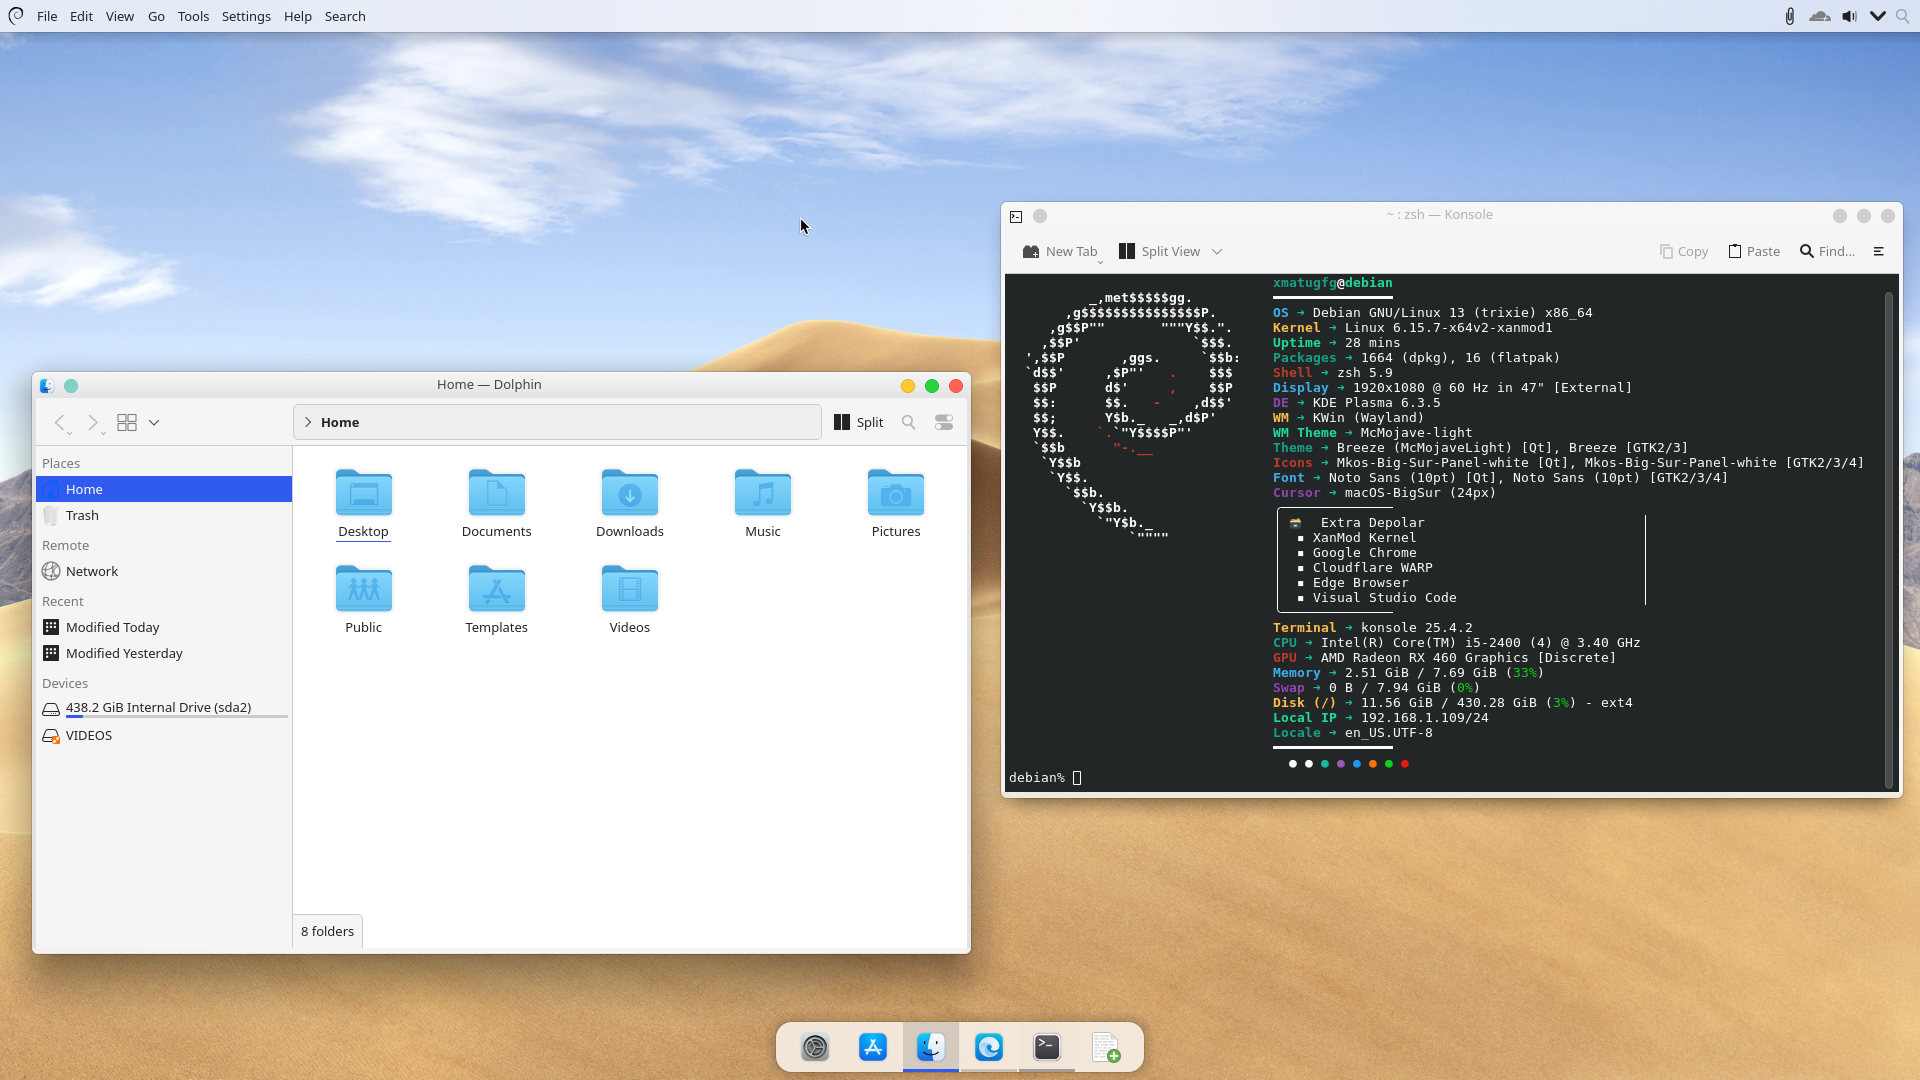Open System Settings from the dock
1920x1080 pixels.
(815, 1047)
